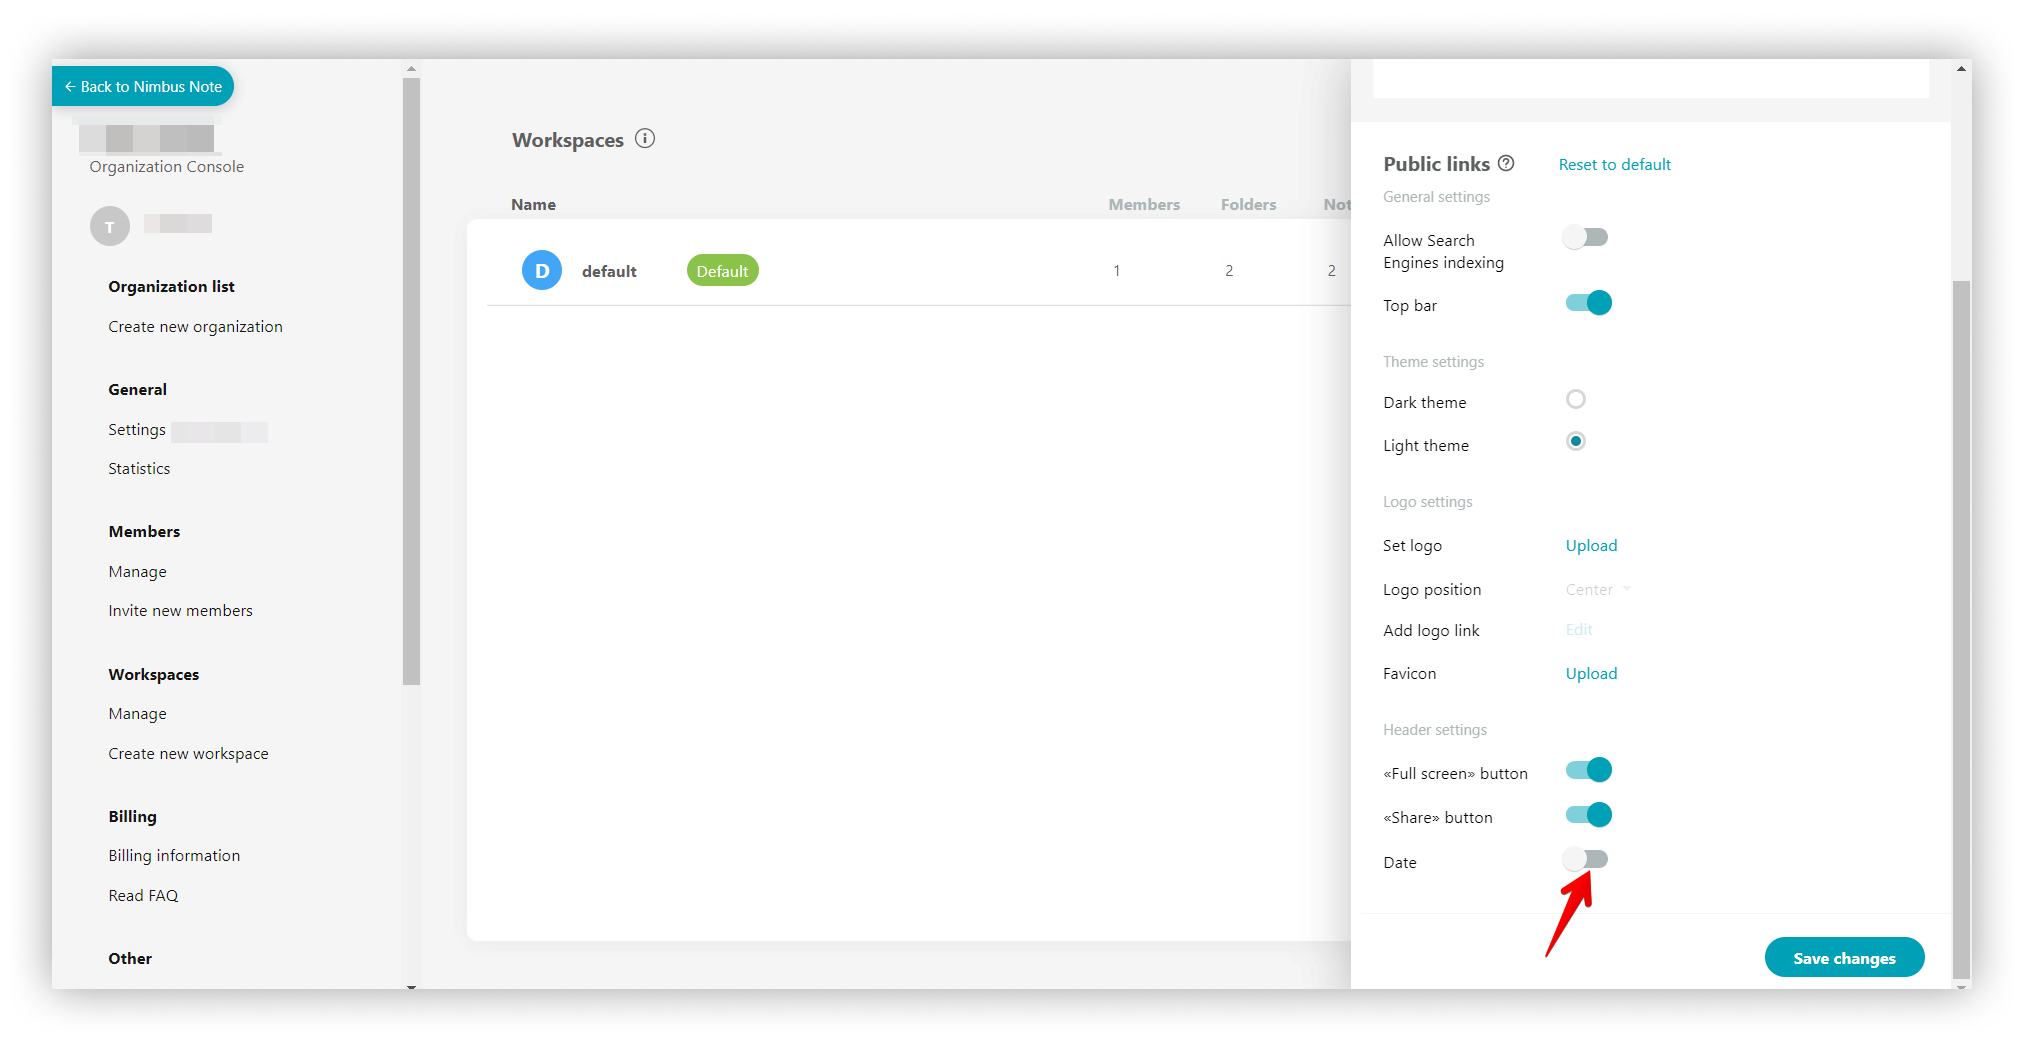Disable the «Share» button toggle

click(1588, 815)
